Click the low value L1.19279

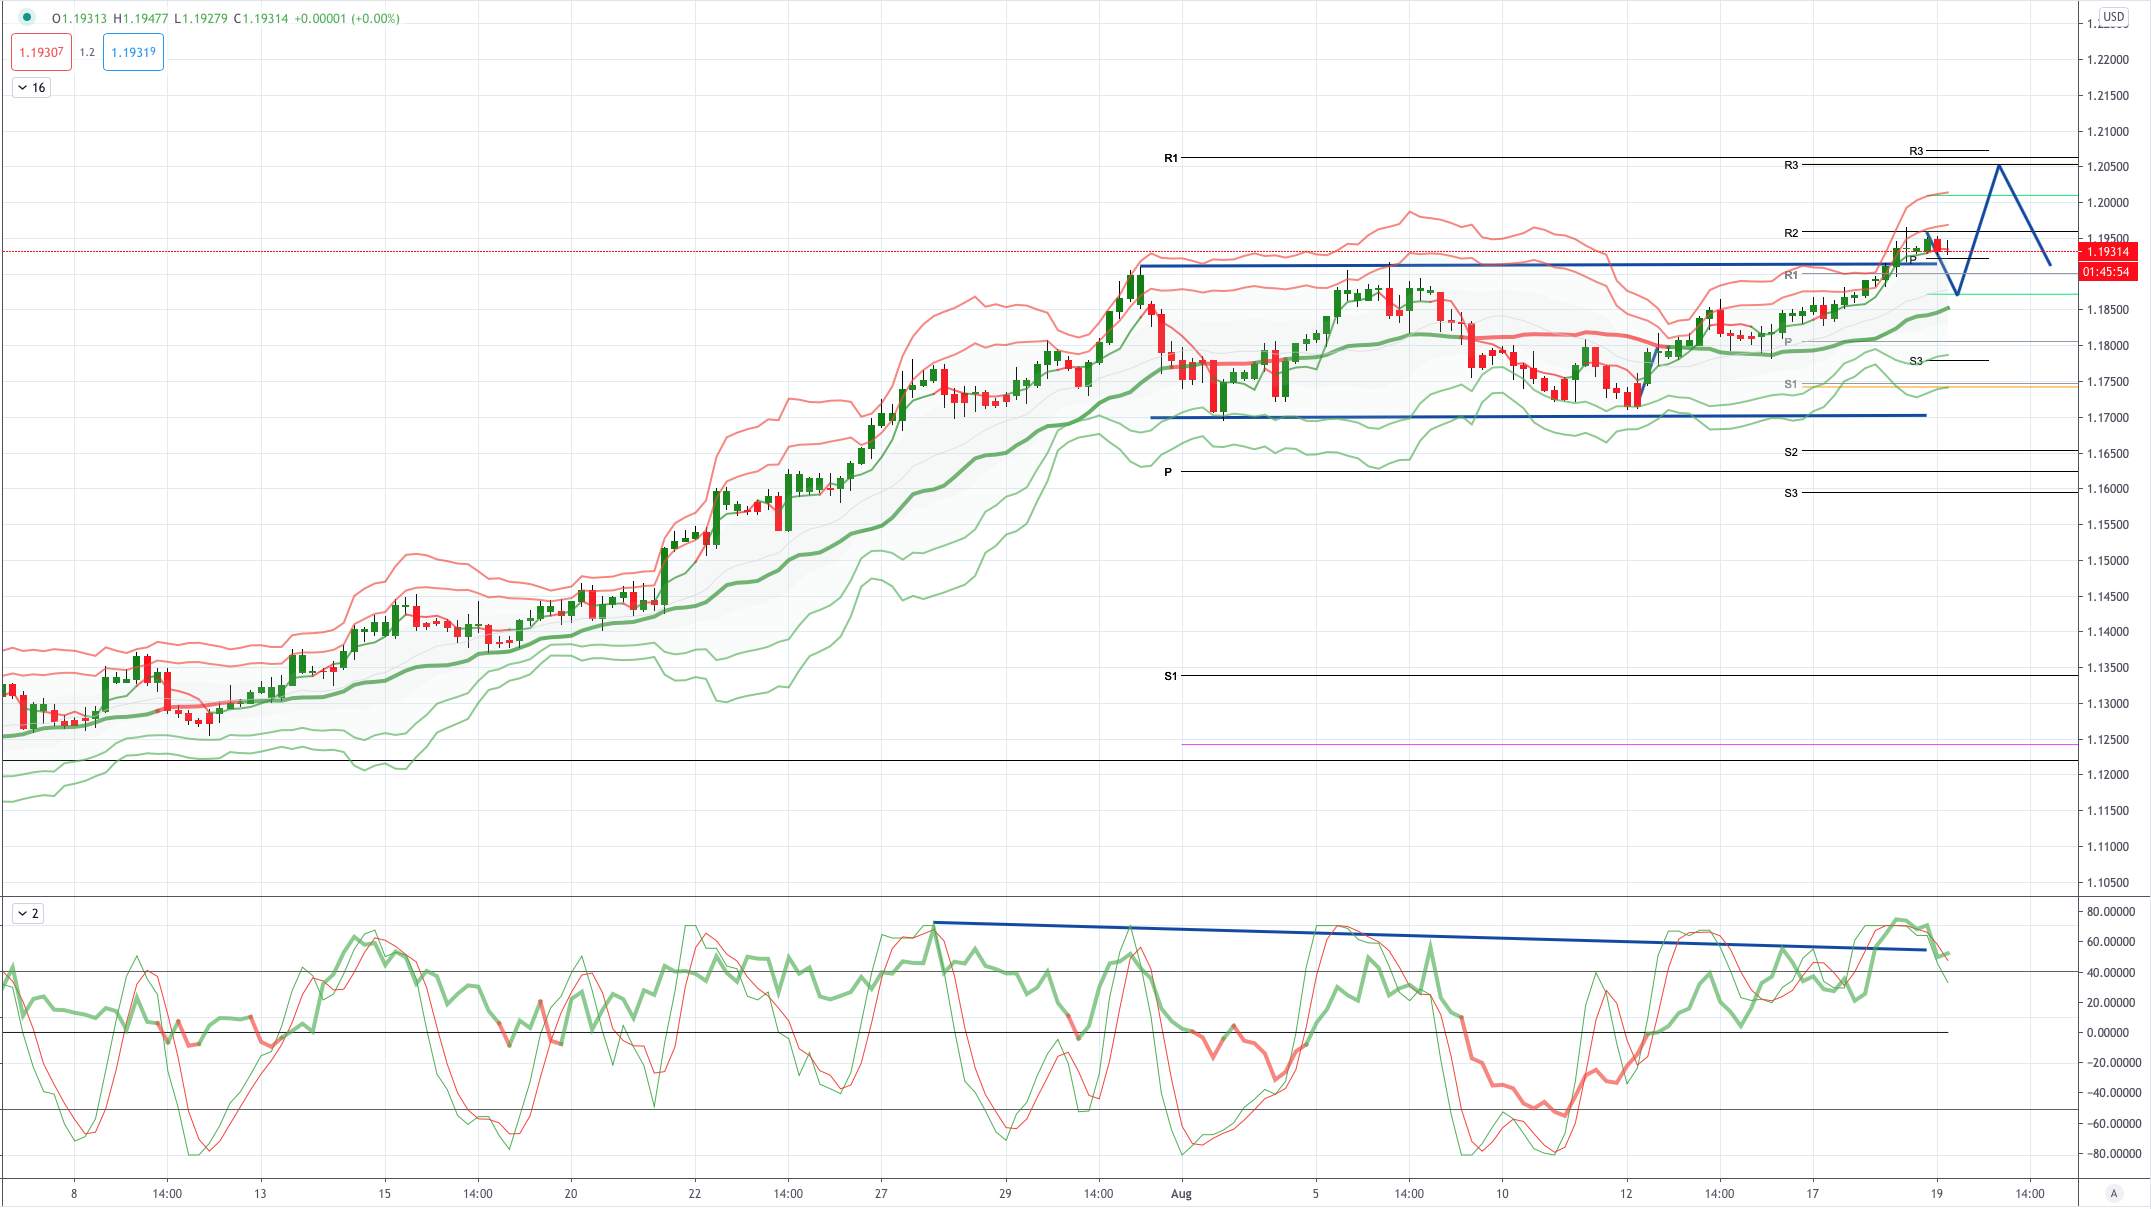click(200, 18)
